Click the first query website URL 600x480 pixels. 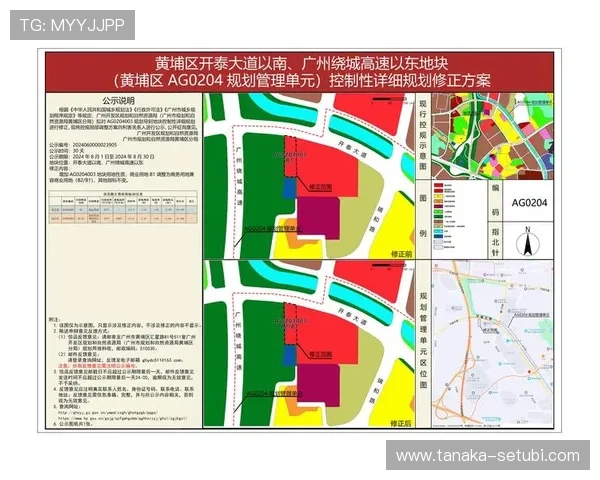click(108, 413)
